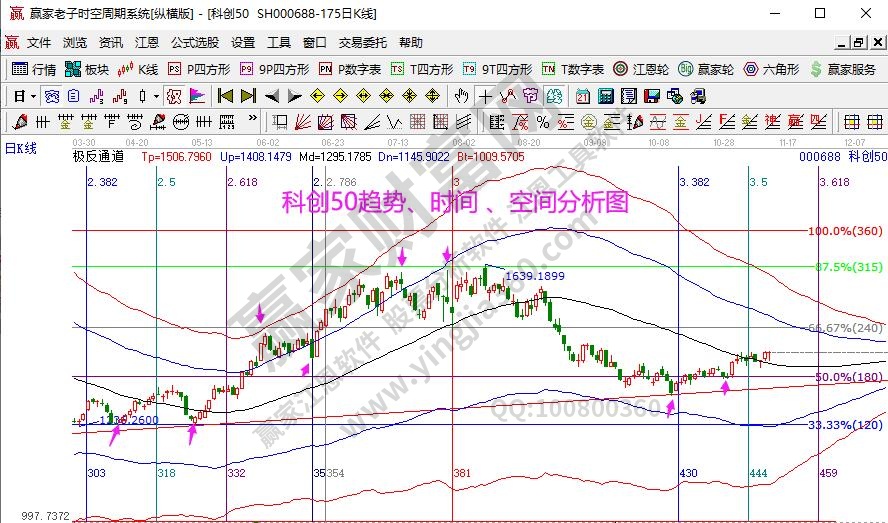Image resolution: width=888 pixels, height=523 pixels.
Task: Open the 江恩轮 Gann wheel tool
Action: pos(651,69)
